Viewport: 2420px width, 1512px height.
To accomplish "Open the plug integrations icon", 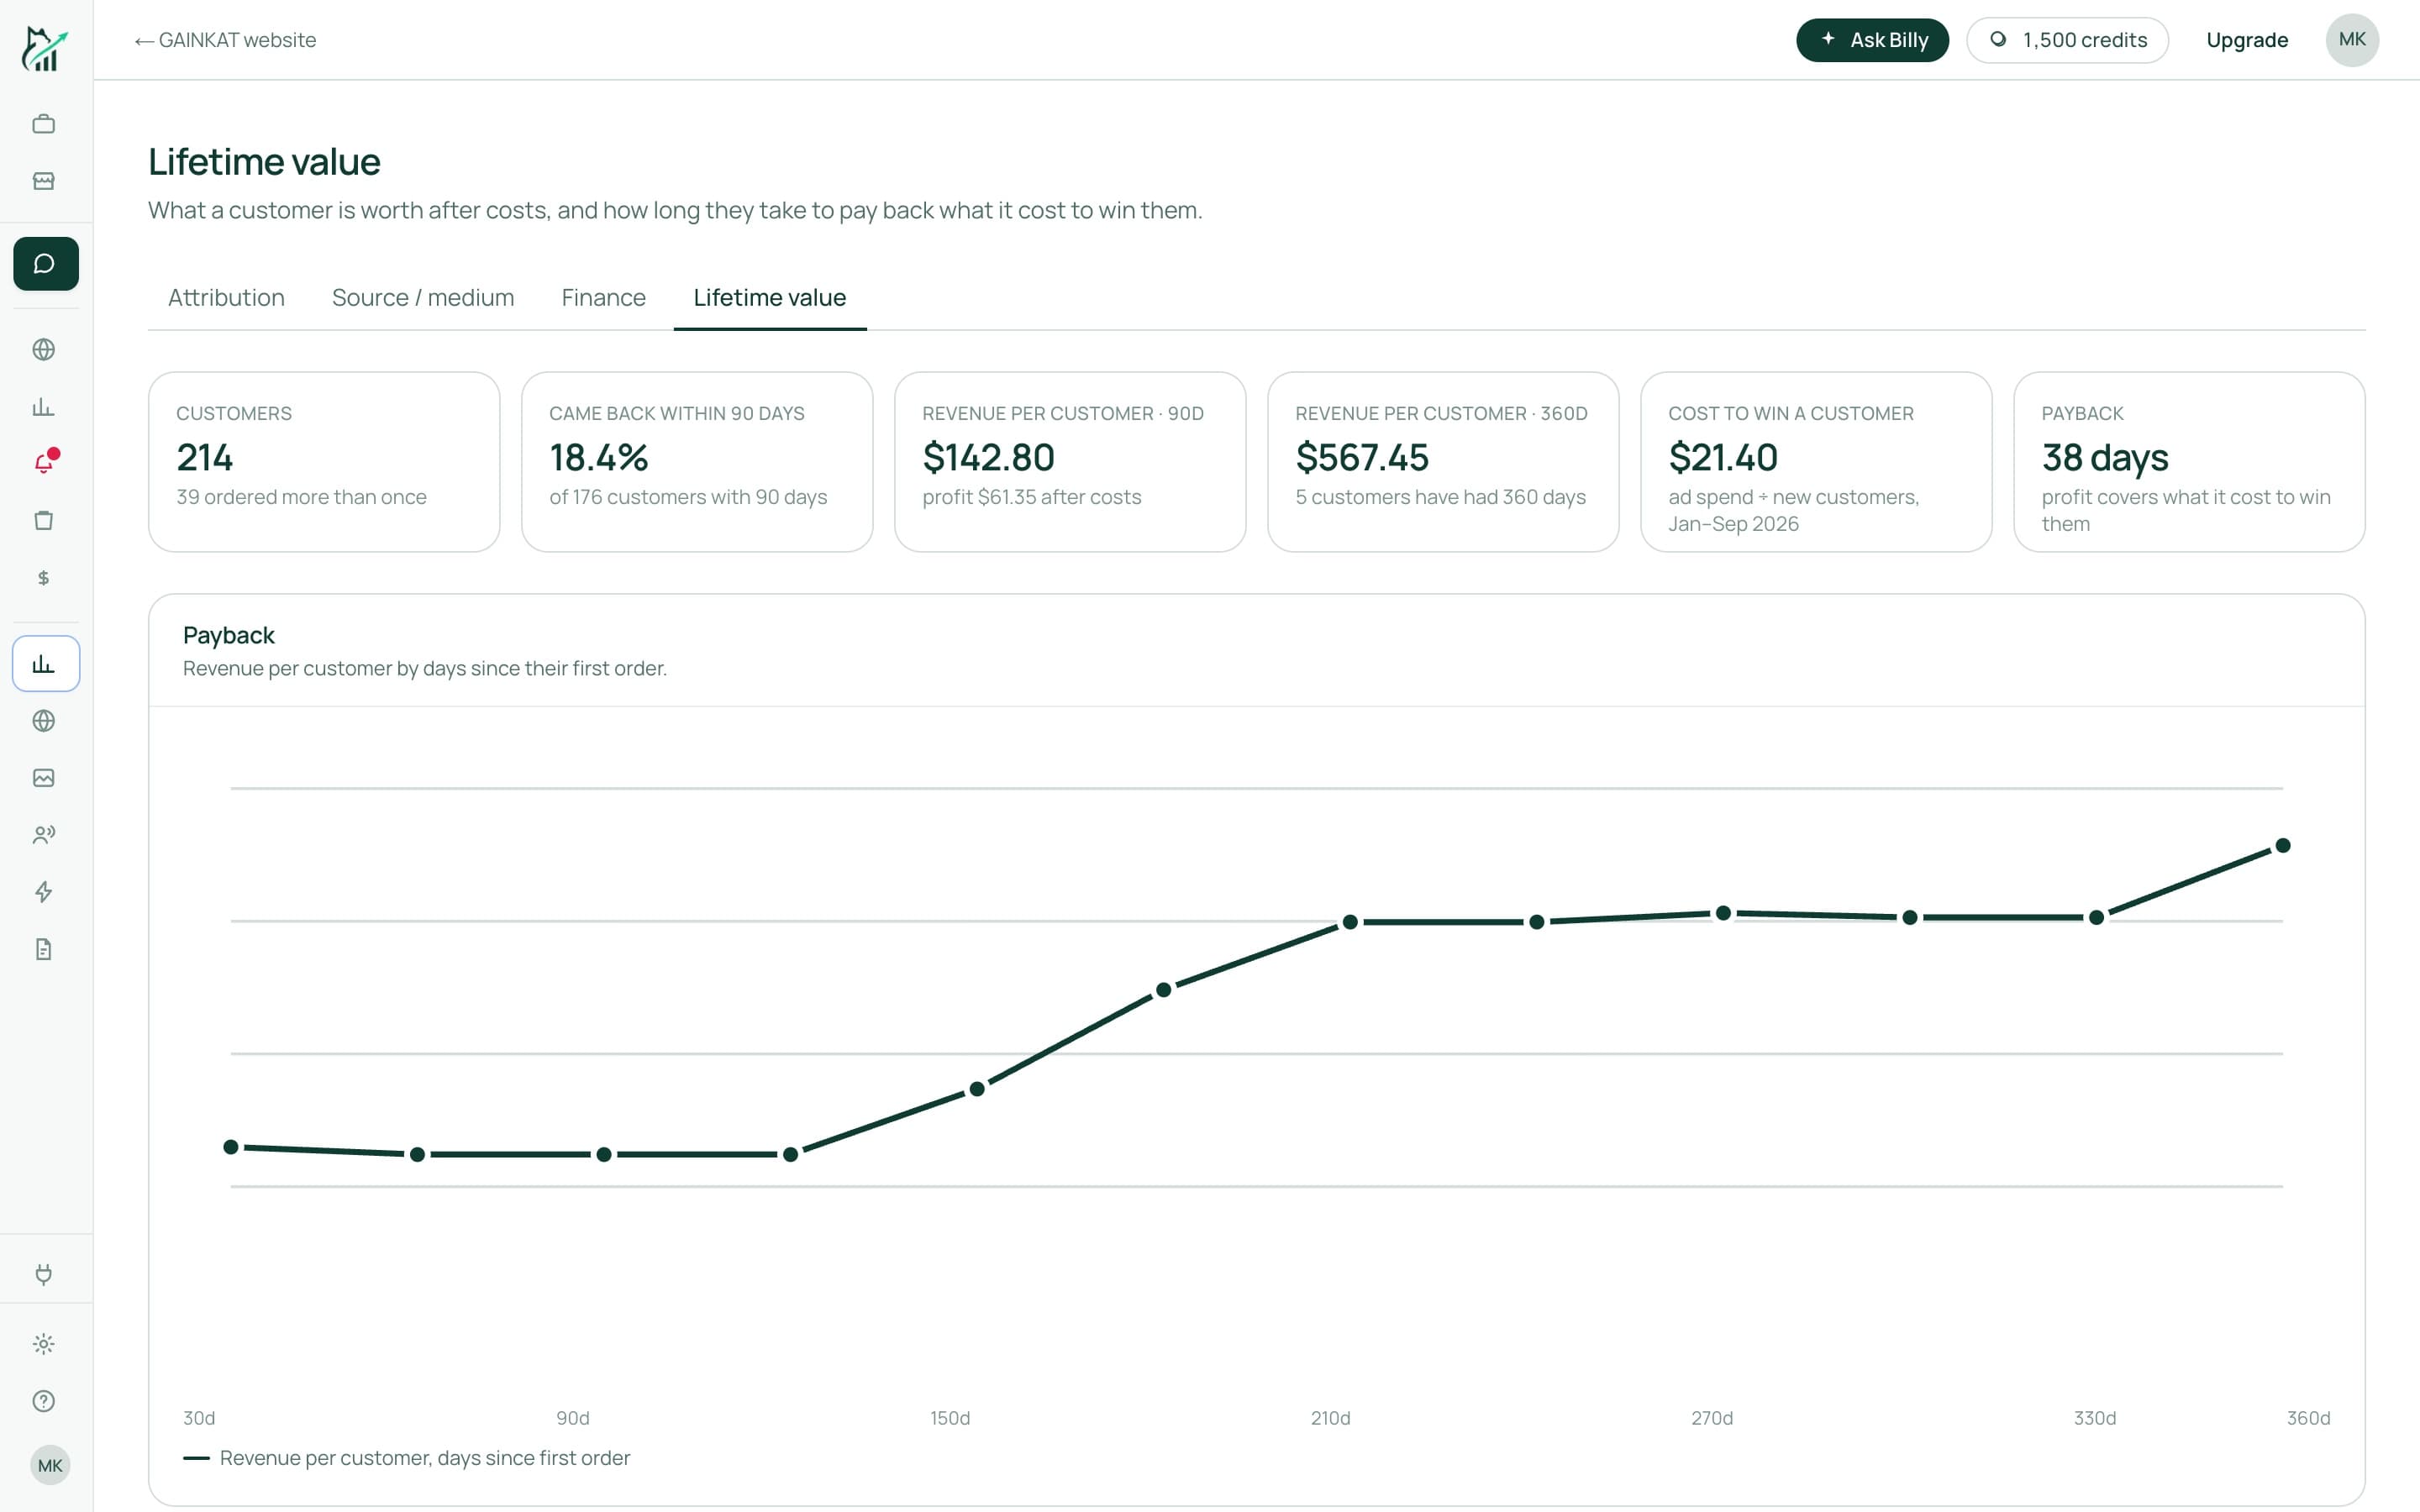I will (x=43, y=1274).
